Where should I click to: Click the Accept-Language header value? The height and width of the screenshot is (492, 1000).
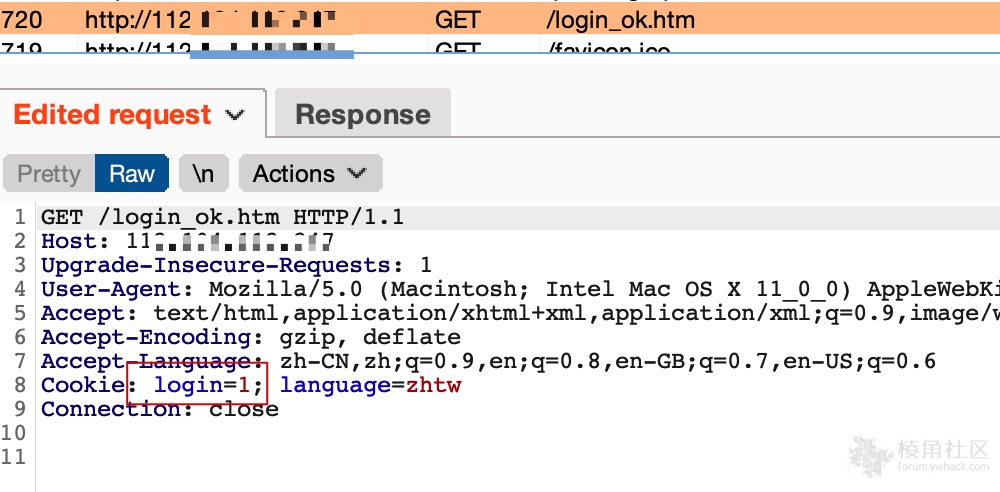tap(600, 361)
